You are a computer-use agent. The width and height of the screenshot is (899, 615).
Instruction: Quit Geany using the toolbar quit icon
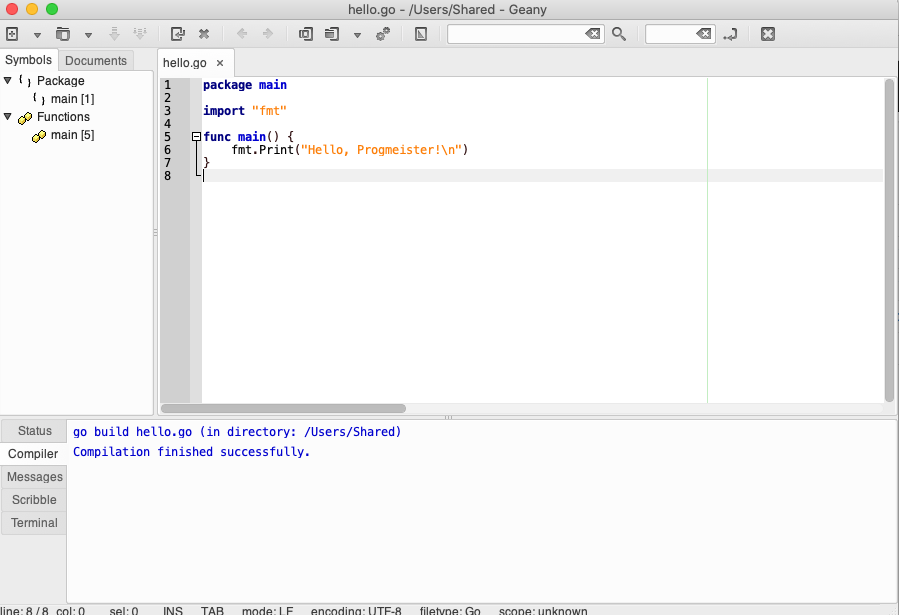coord(768,34)
